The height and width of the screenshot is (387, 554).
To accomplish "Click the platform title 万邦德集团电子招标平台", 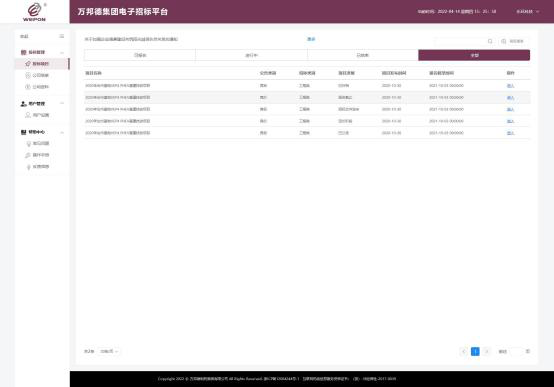I will pos(123,12).
